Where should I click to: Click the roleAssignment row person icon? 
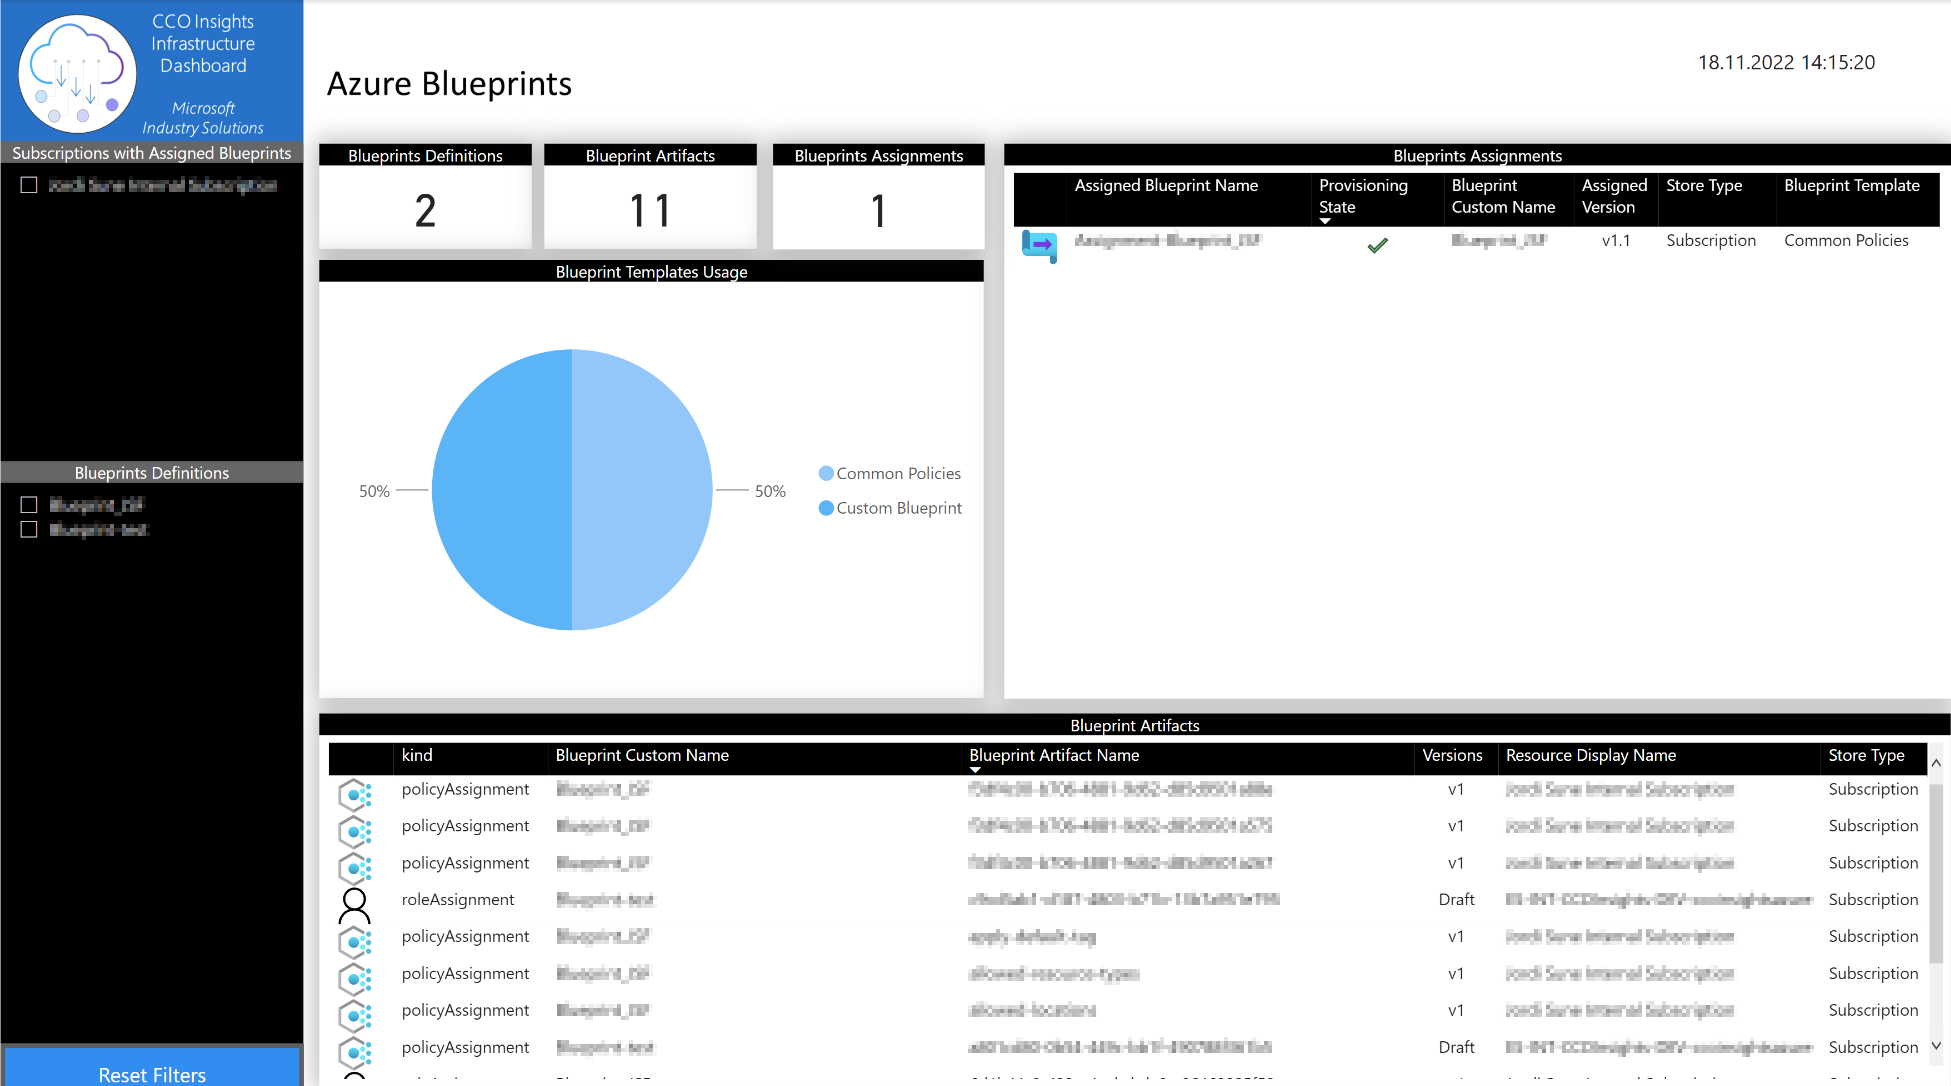click(x=354, y=905)
